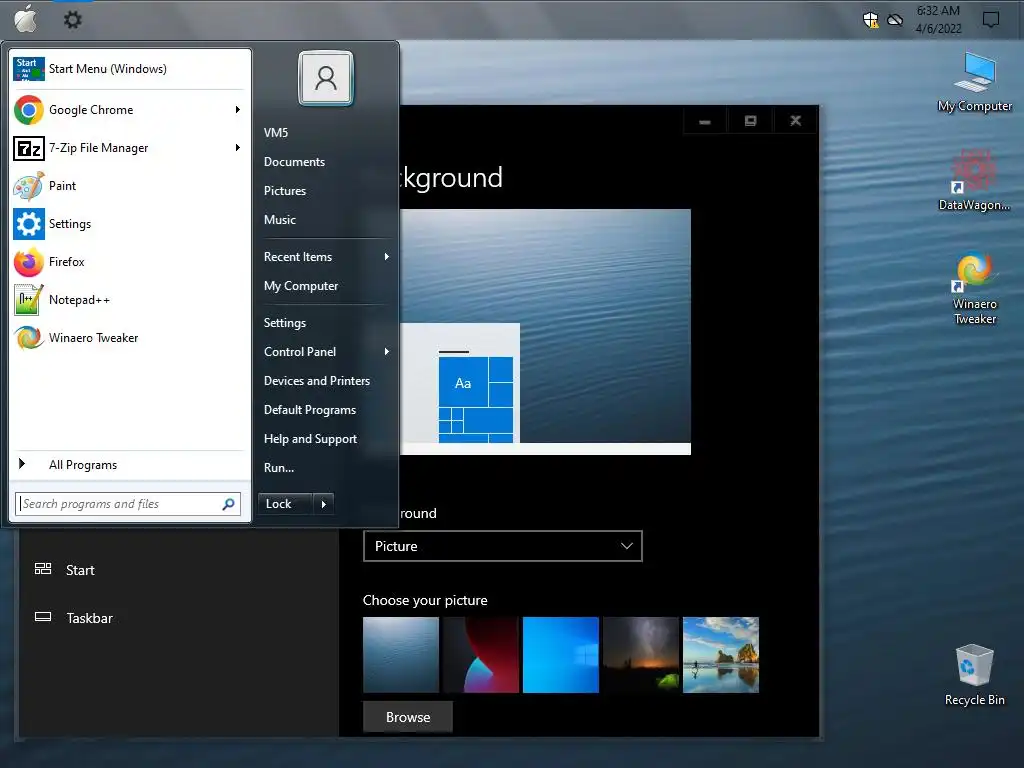Viewport: 1024px width, 768px height.
Task: Open Start Menu (Windows) entry
Action: click(129, 69)
